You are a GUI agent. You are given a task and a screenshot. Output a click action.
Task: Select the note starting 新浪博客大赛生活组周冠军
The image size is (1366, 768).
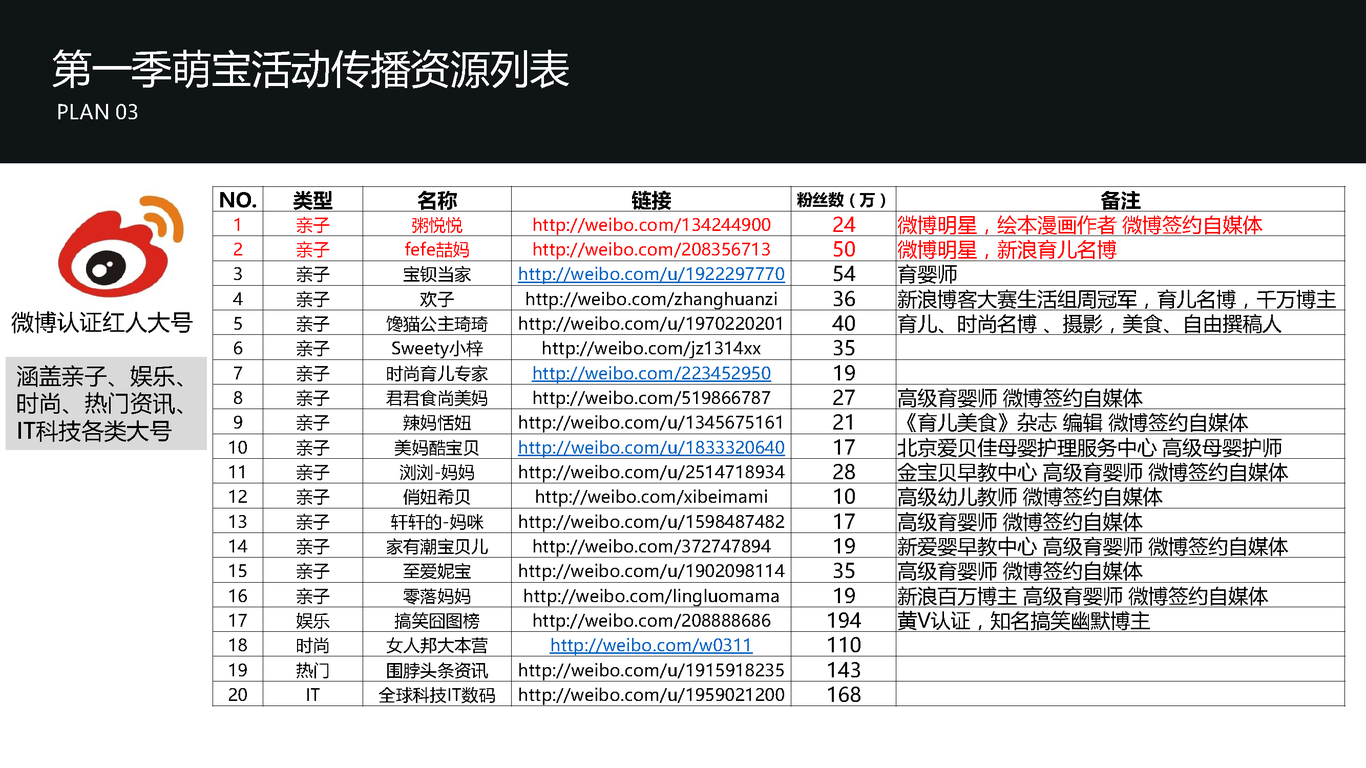coord(1117,299)
